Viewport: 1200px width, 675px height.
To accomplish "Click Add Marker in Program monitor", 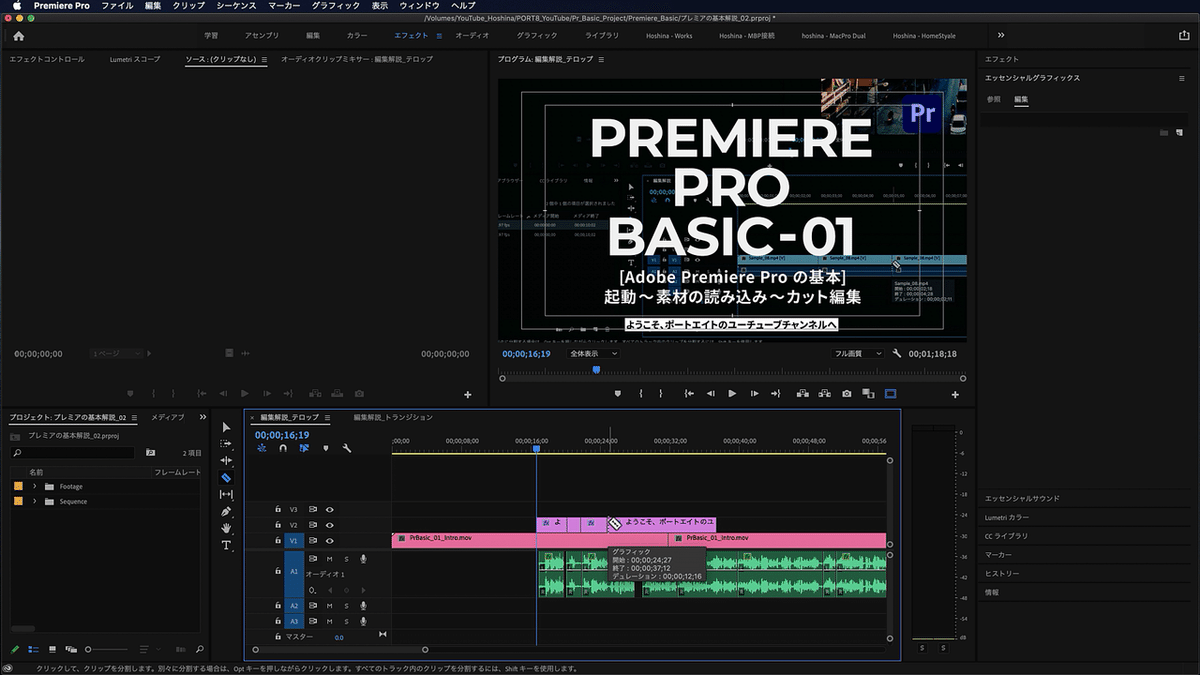I will tap(618, 394).
